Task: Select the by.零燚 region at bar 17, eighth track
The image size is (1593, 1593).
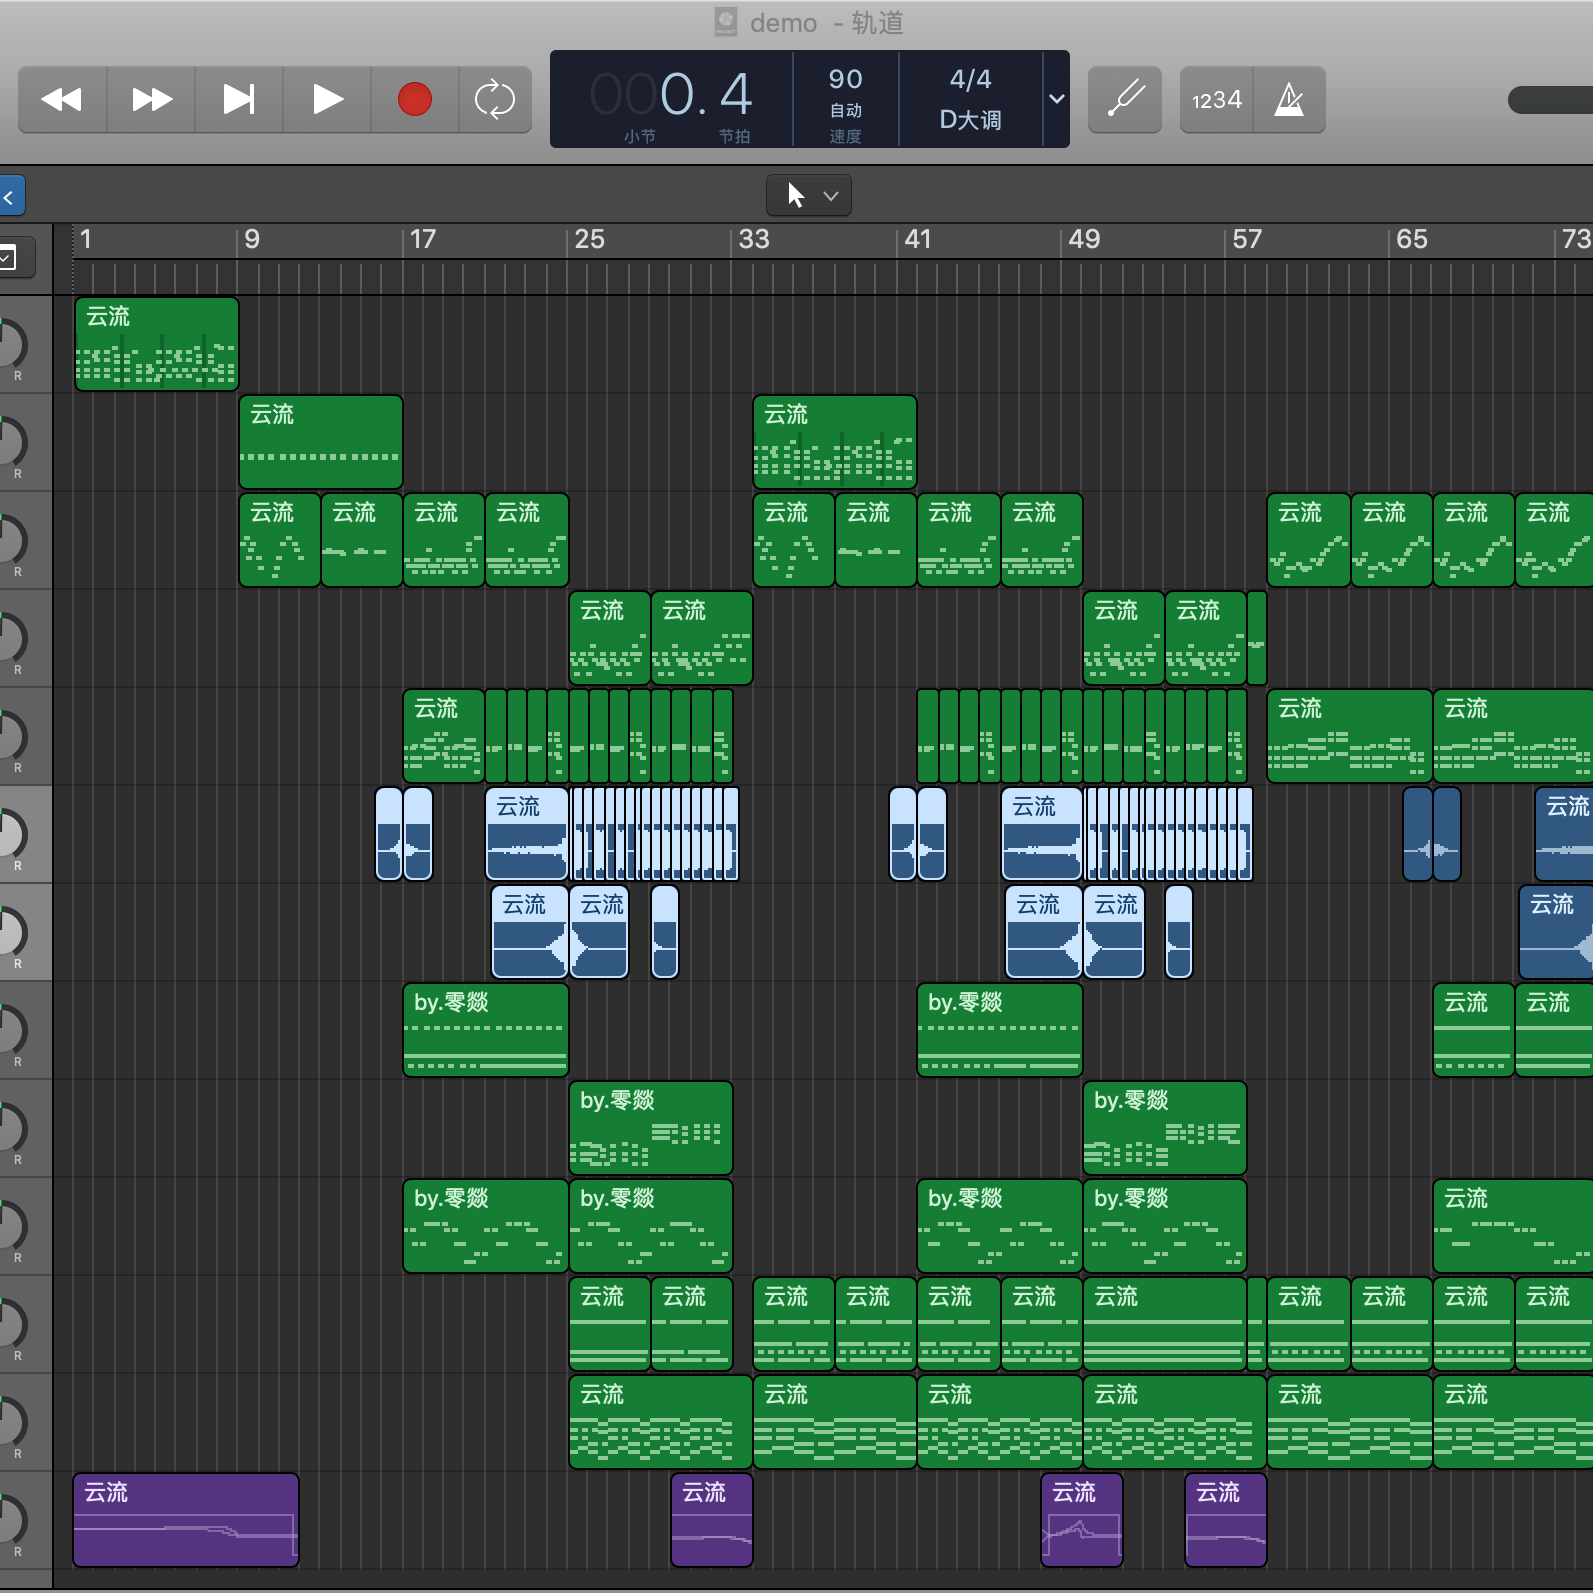Action: click(x=486, y=1030)
